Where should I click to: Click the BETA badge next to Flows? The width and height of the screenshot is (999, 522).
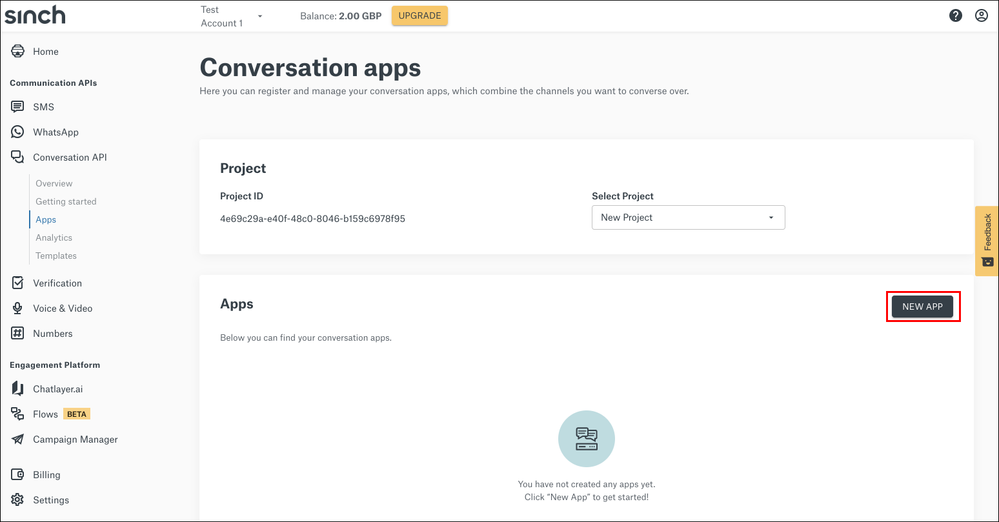76,414
